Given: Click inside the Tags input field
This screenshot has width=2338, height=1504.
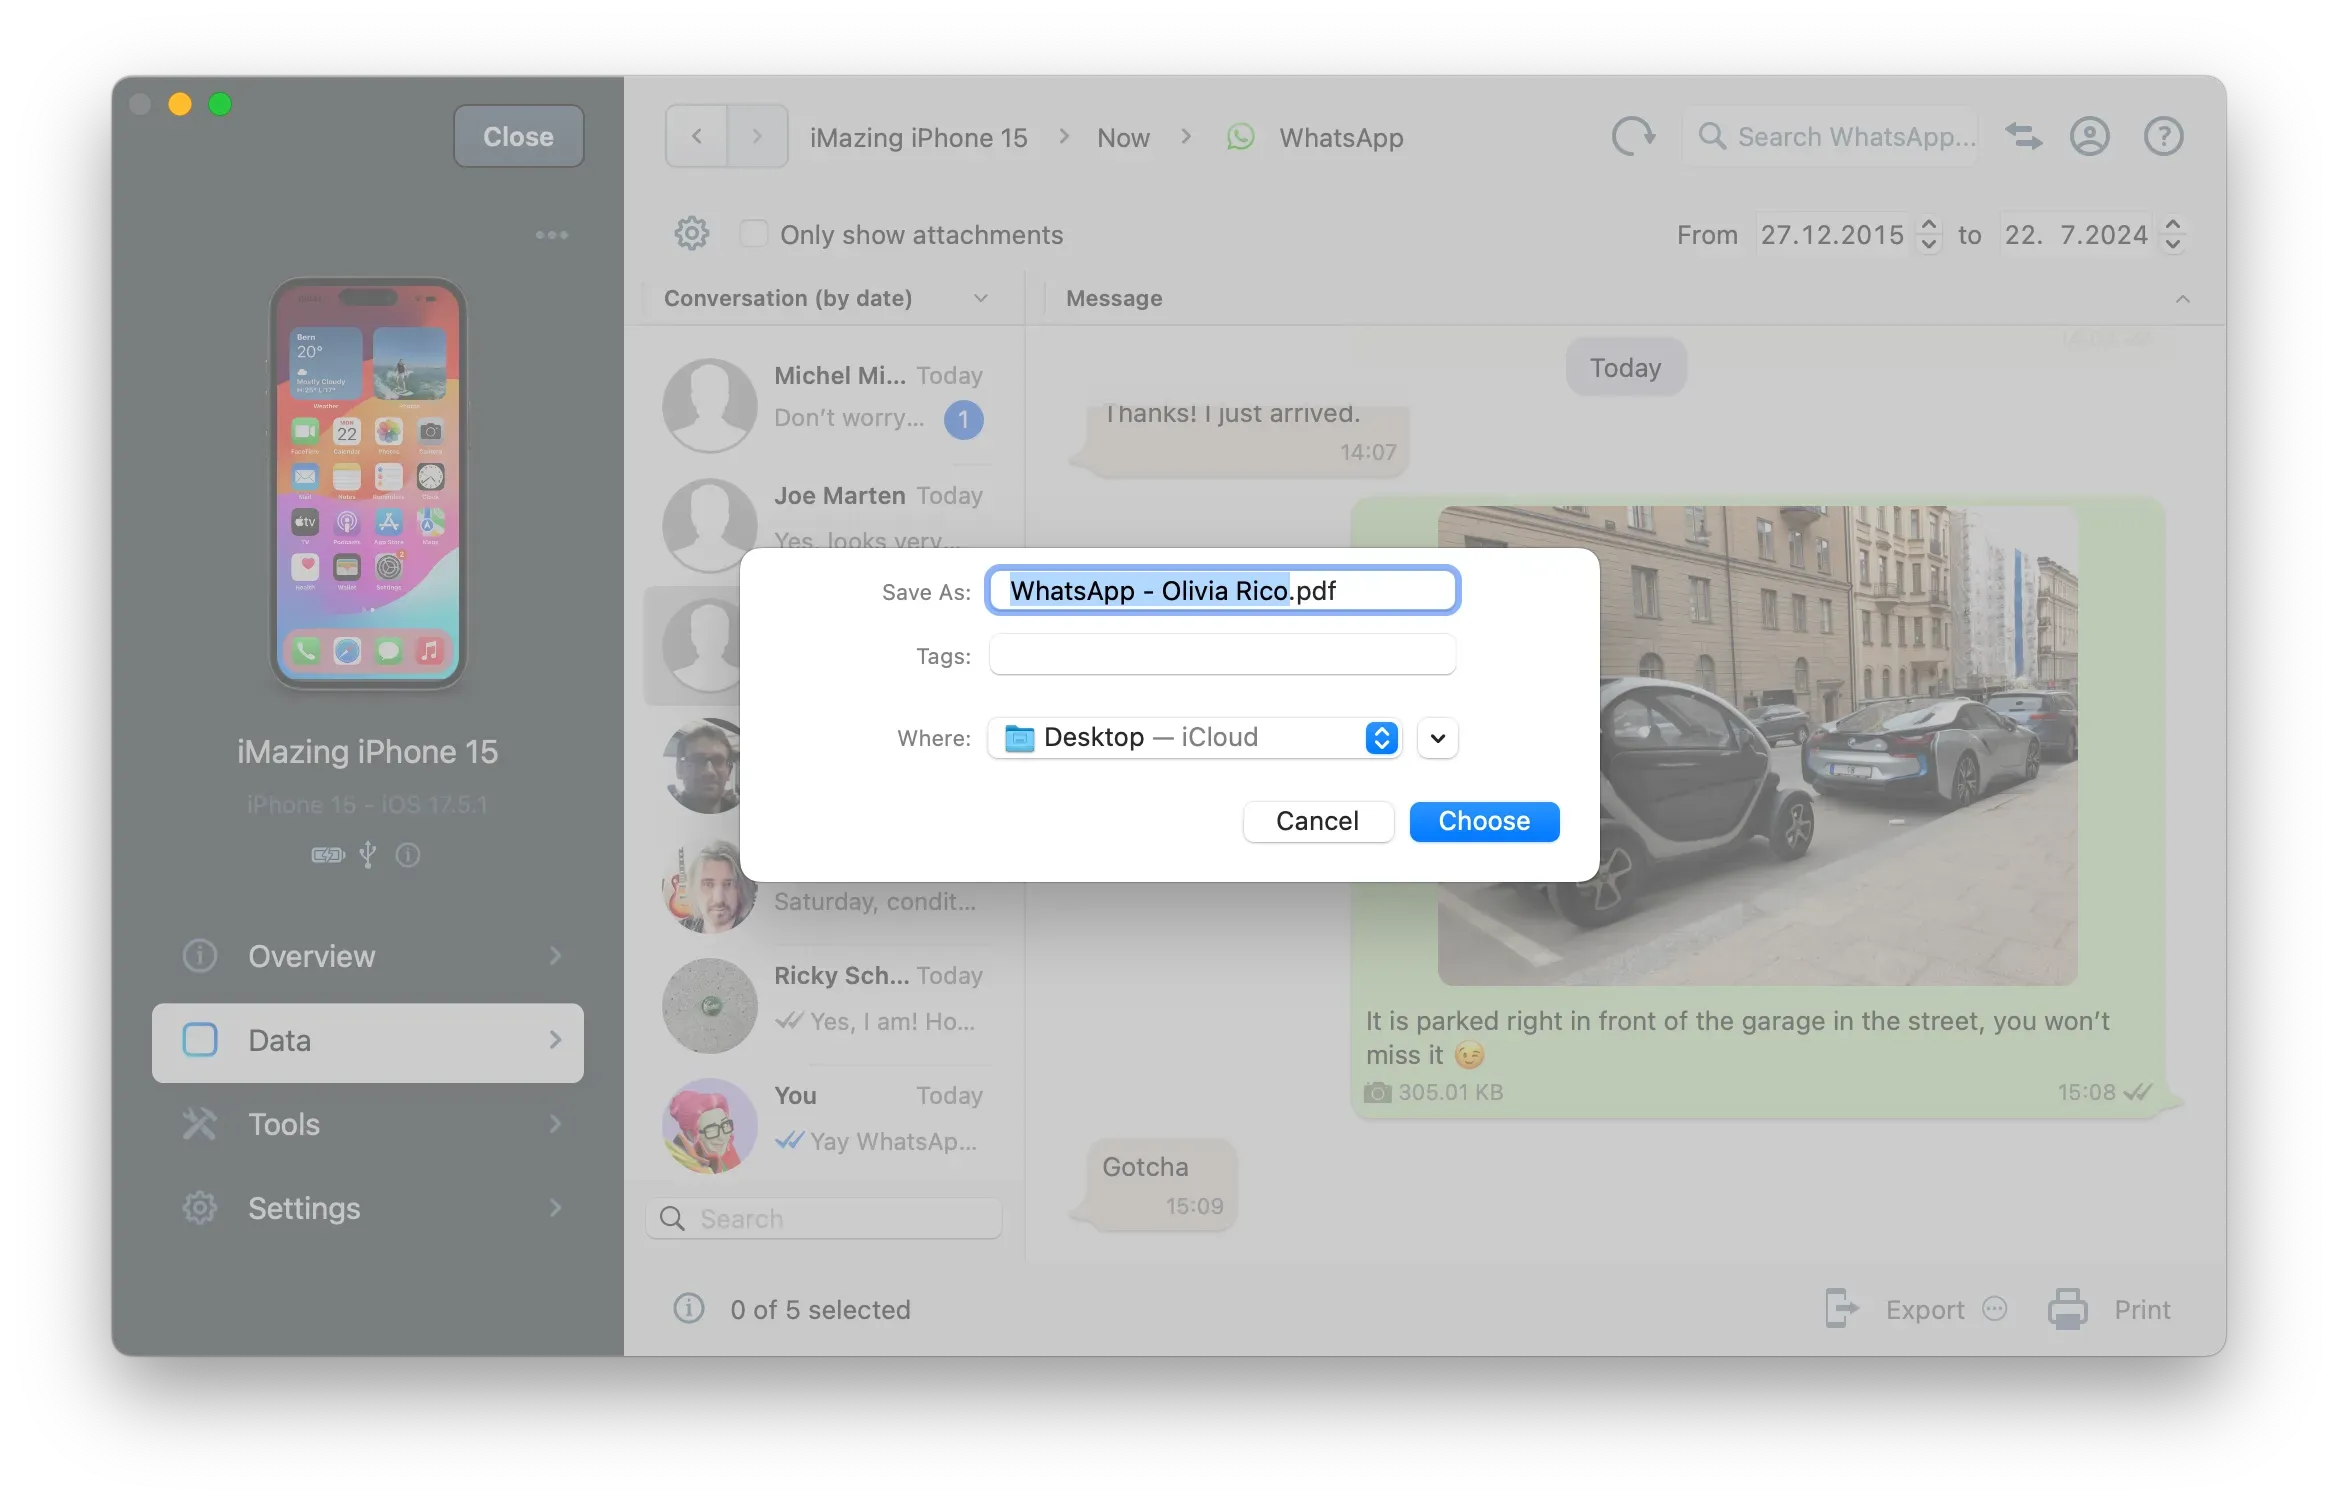Looking at the screenshot, I should click(1220, 655).
